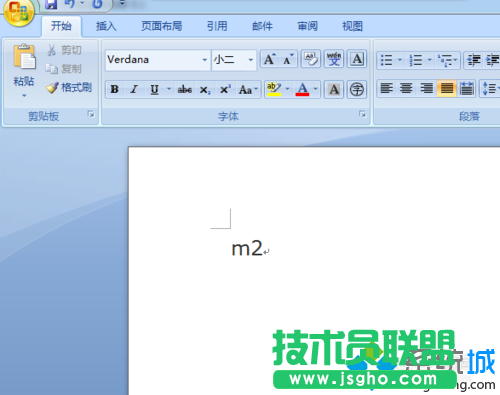
Task: Open the 剪贴板 dialog launcher
Action: point(91,114)
